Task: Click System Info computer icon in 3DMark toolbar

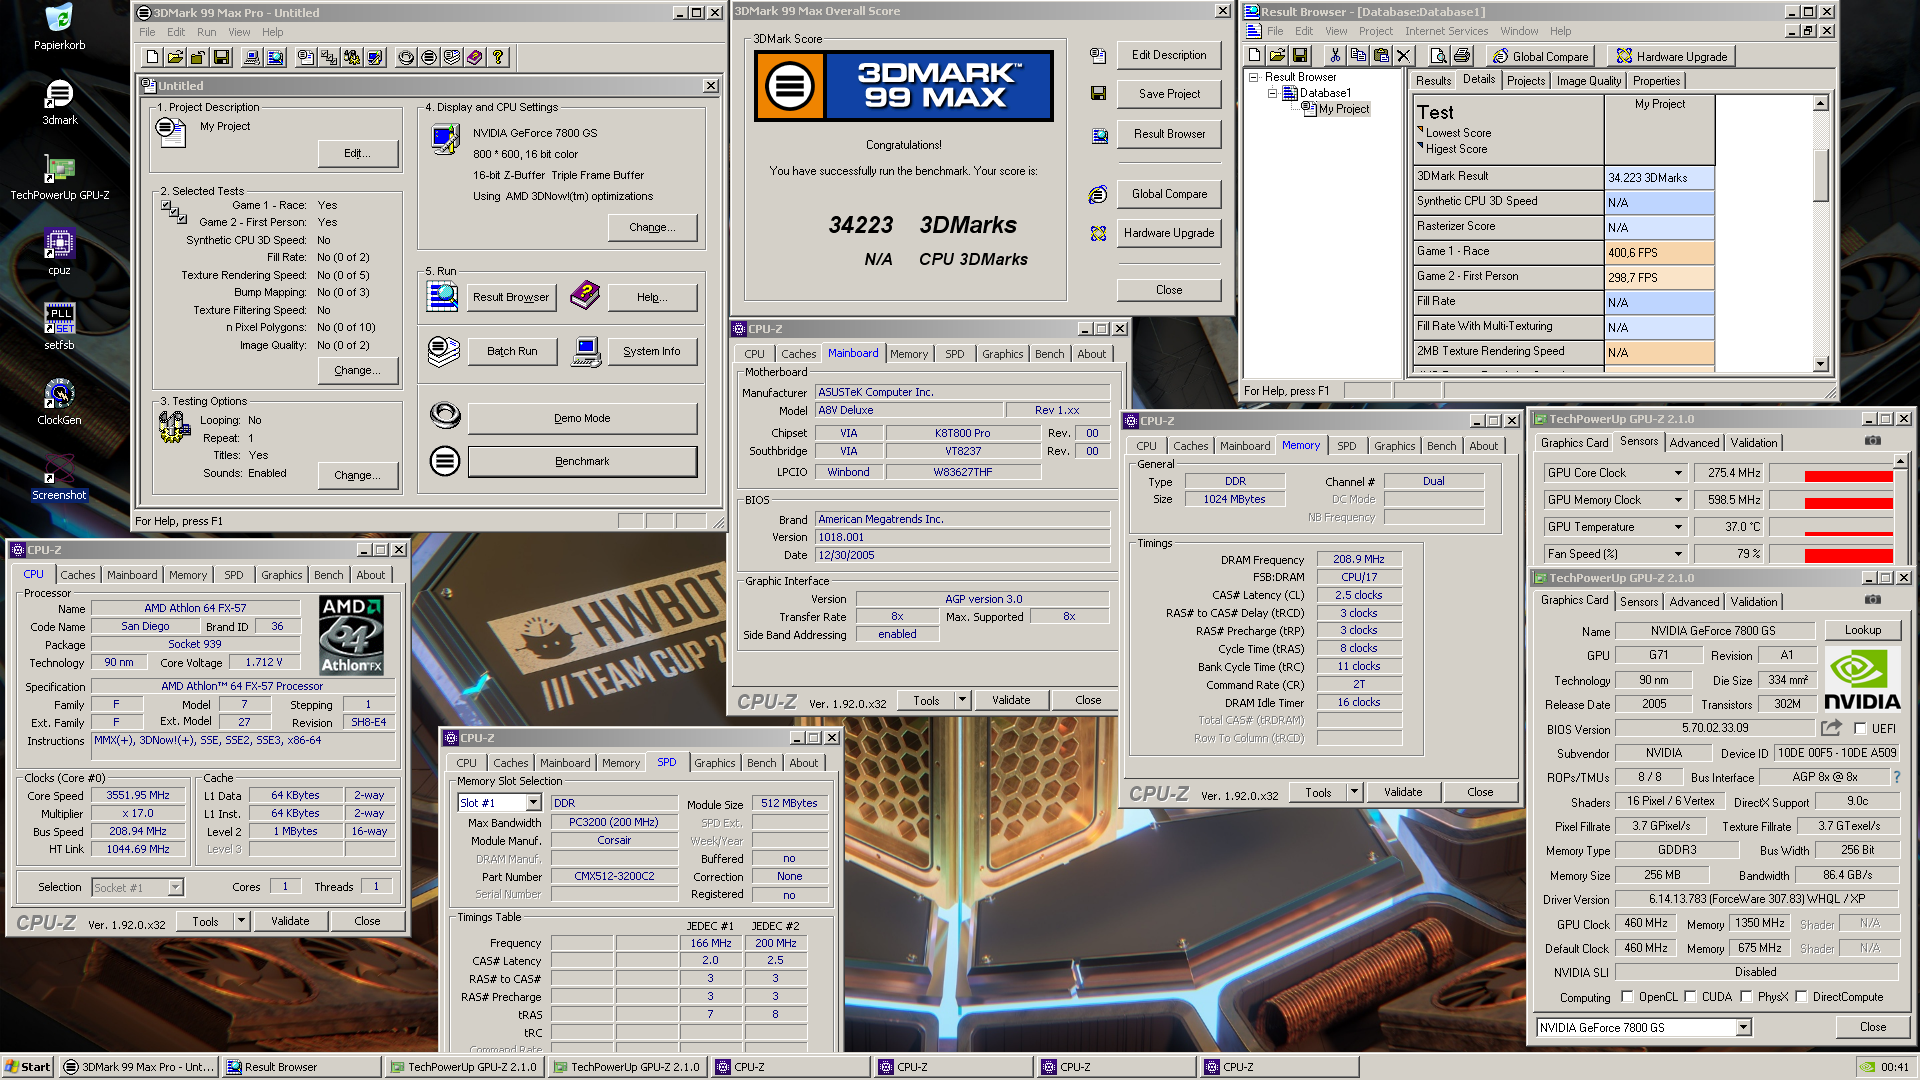Action: pos(252,57)
